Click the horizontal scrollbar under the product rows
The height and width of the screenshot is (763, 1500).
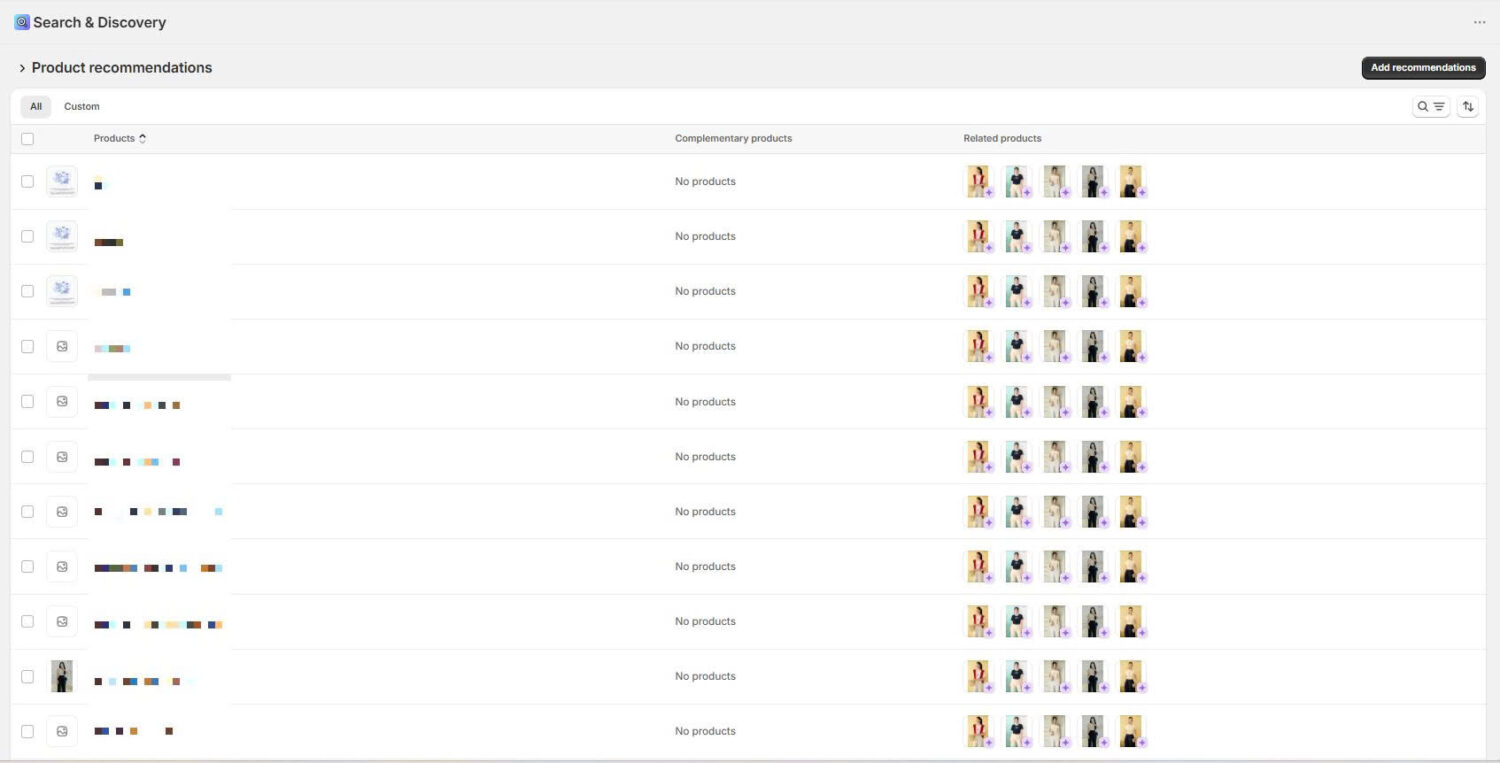(159, 378)
